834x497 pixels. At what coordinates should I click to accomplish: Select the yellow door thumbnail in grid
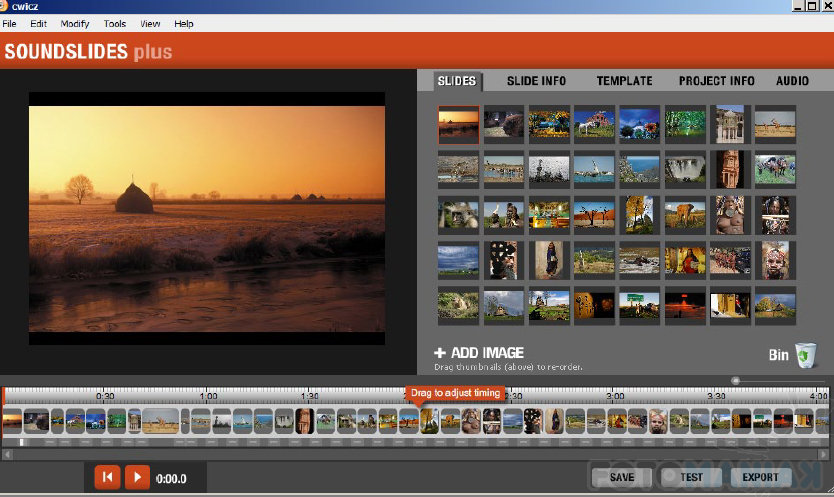[x=730, y=305]
